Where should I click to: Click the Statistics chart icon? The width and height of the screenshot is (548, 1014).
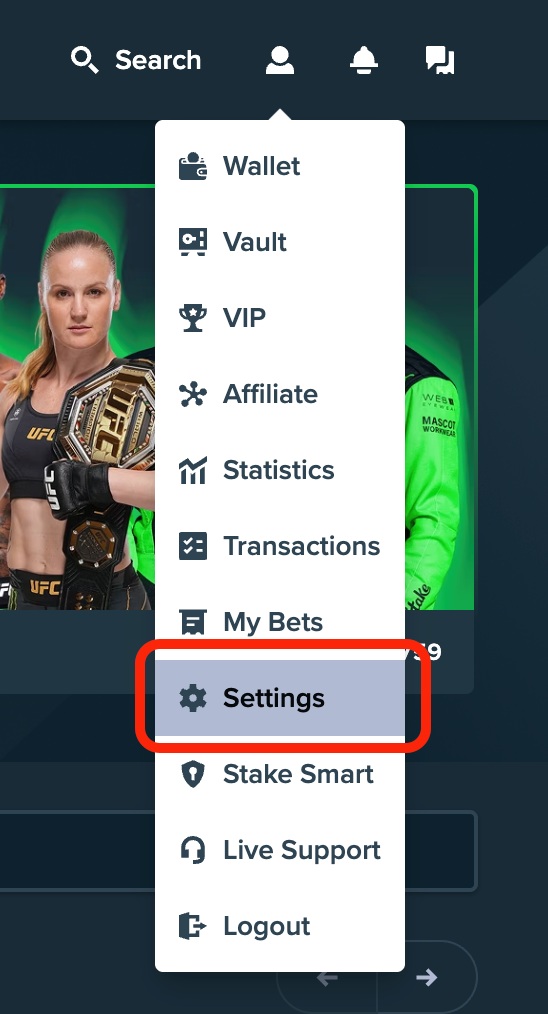(193, 470)
